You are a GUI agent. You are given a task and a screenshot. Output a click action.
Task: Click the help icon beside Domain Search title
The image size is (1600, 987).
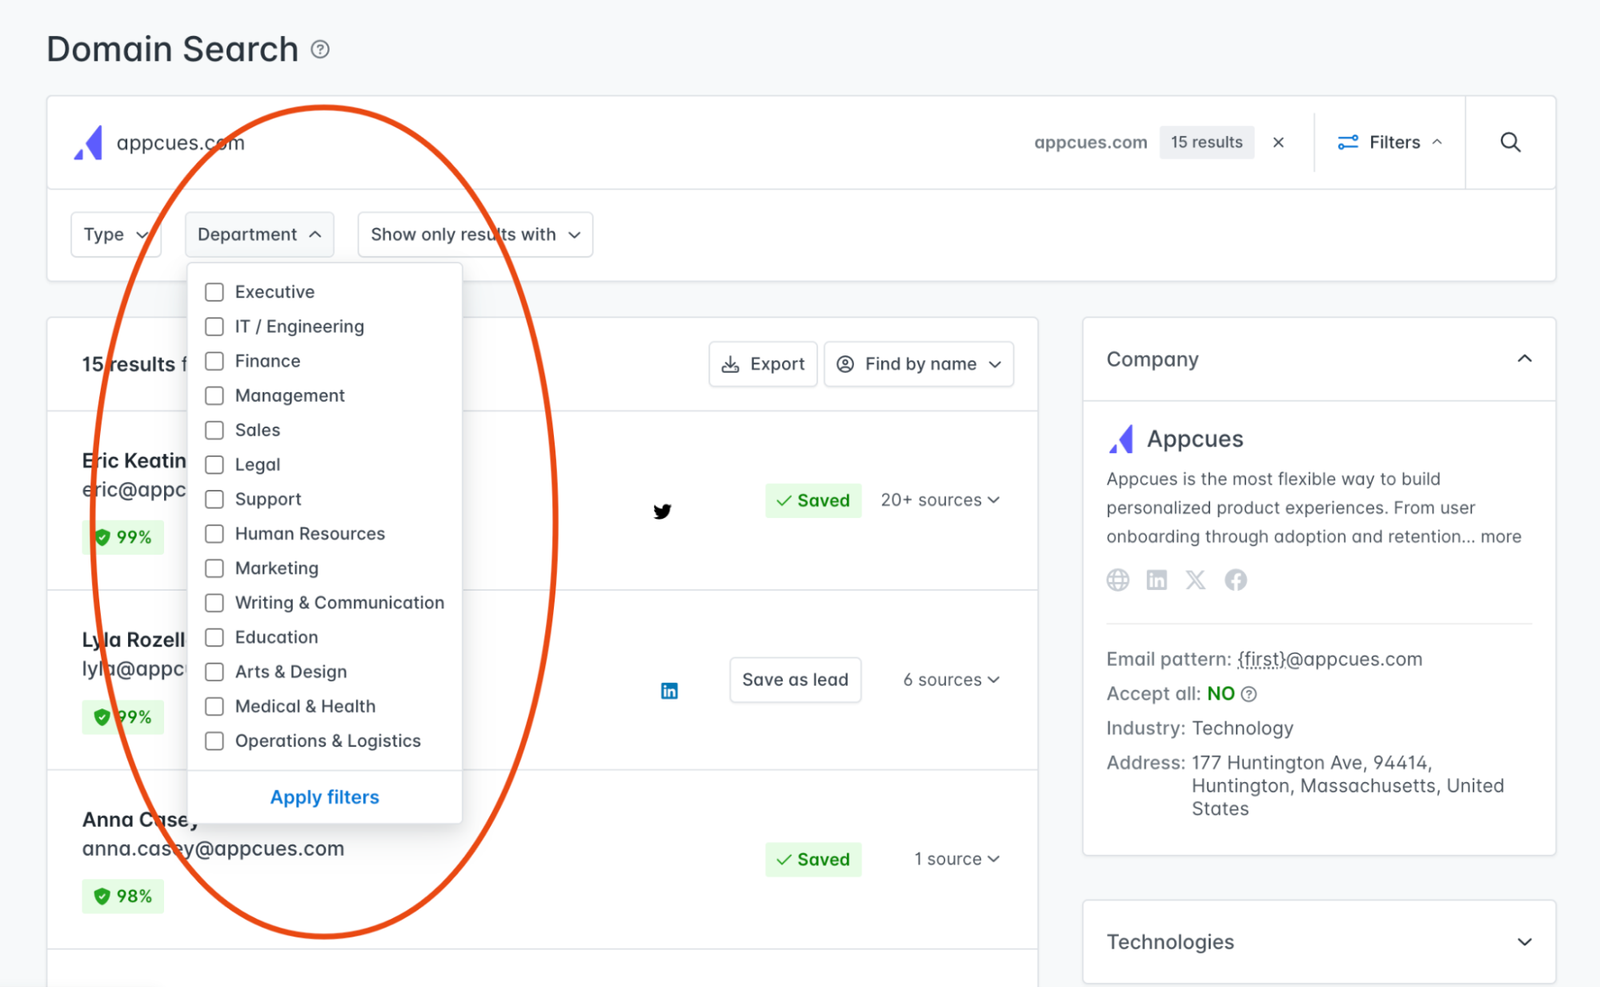tap(319, 49)
